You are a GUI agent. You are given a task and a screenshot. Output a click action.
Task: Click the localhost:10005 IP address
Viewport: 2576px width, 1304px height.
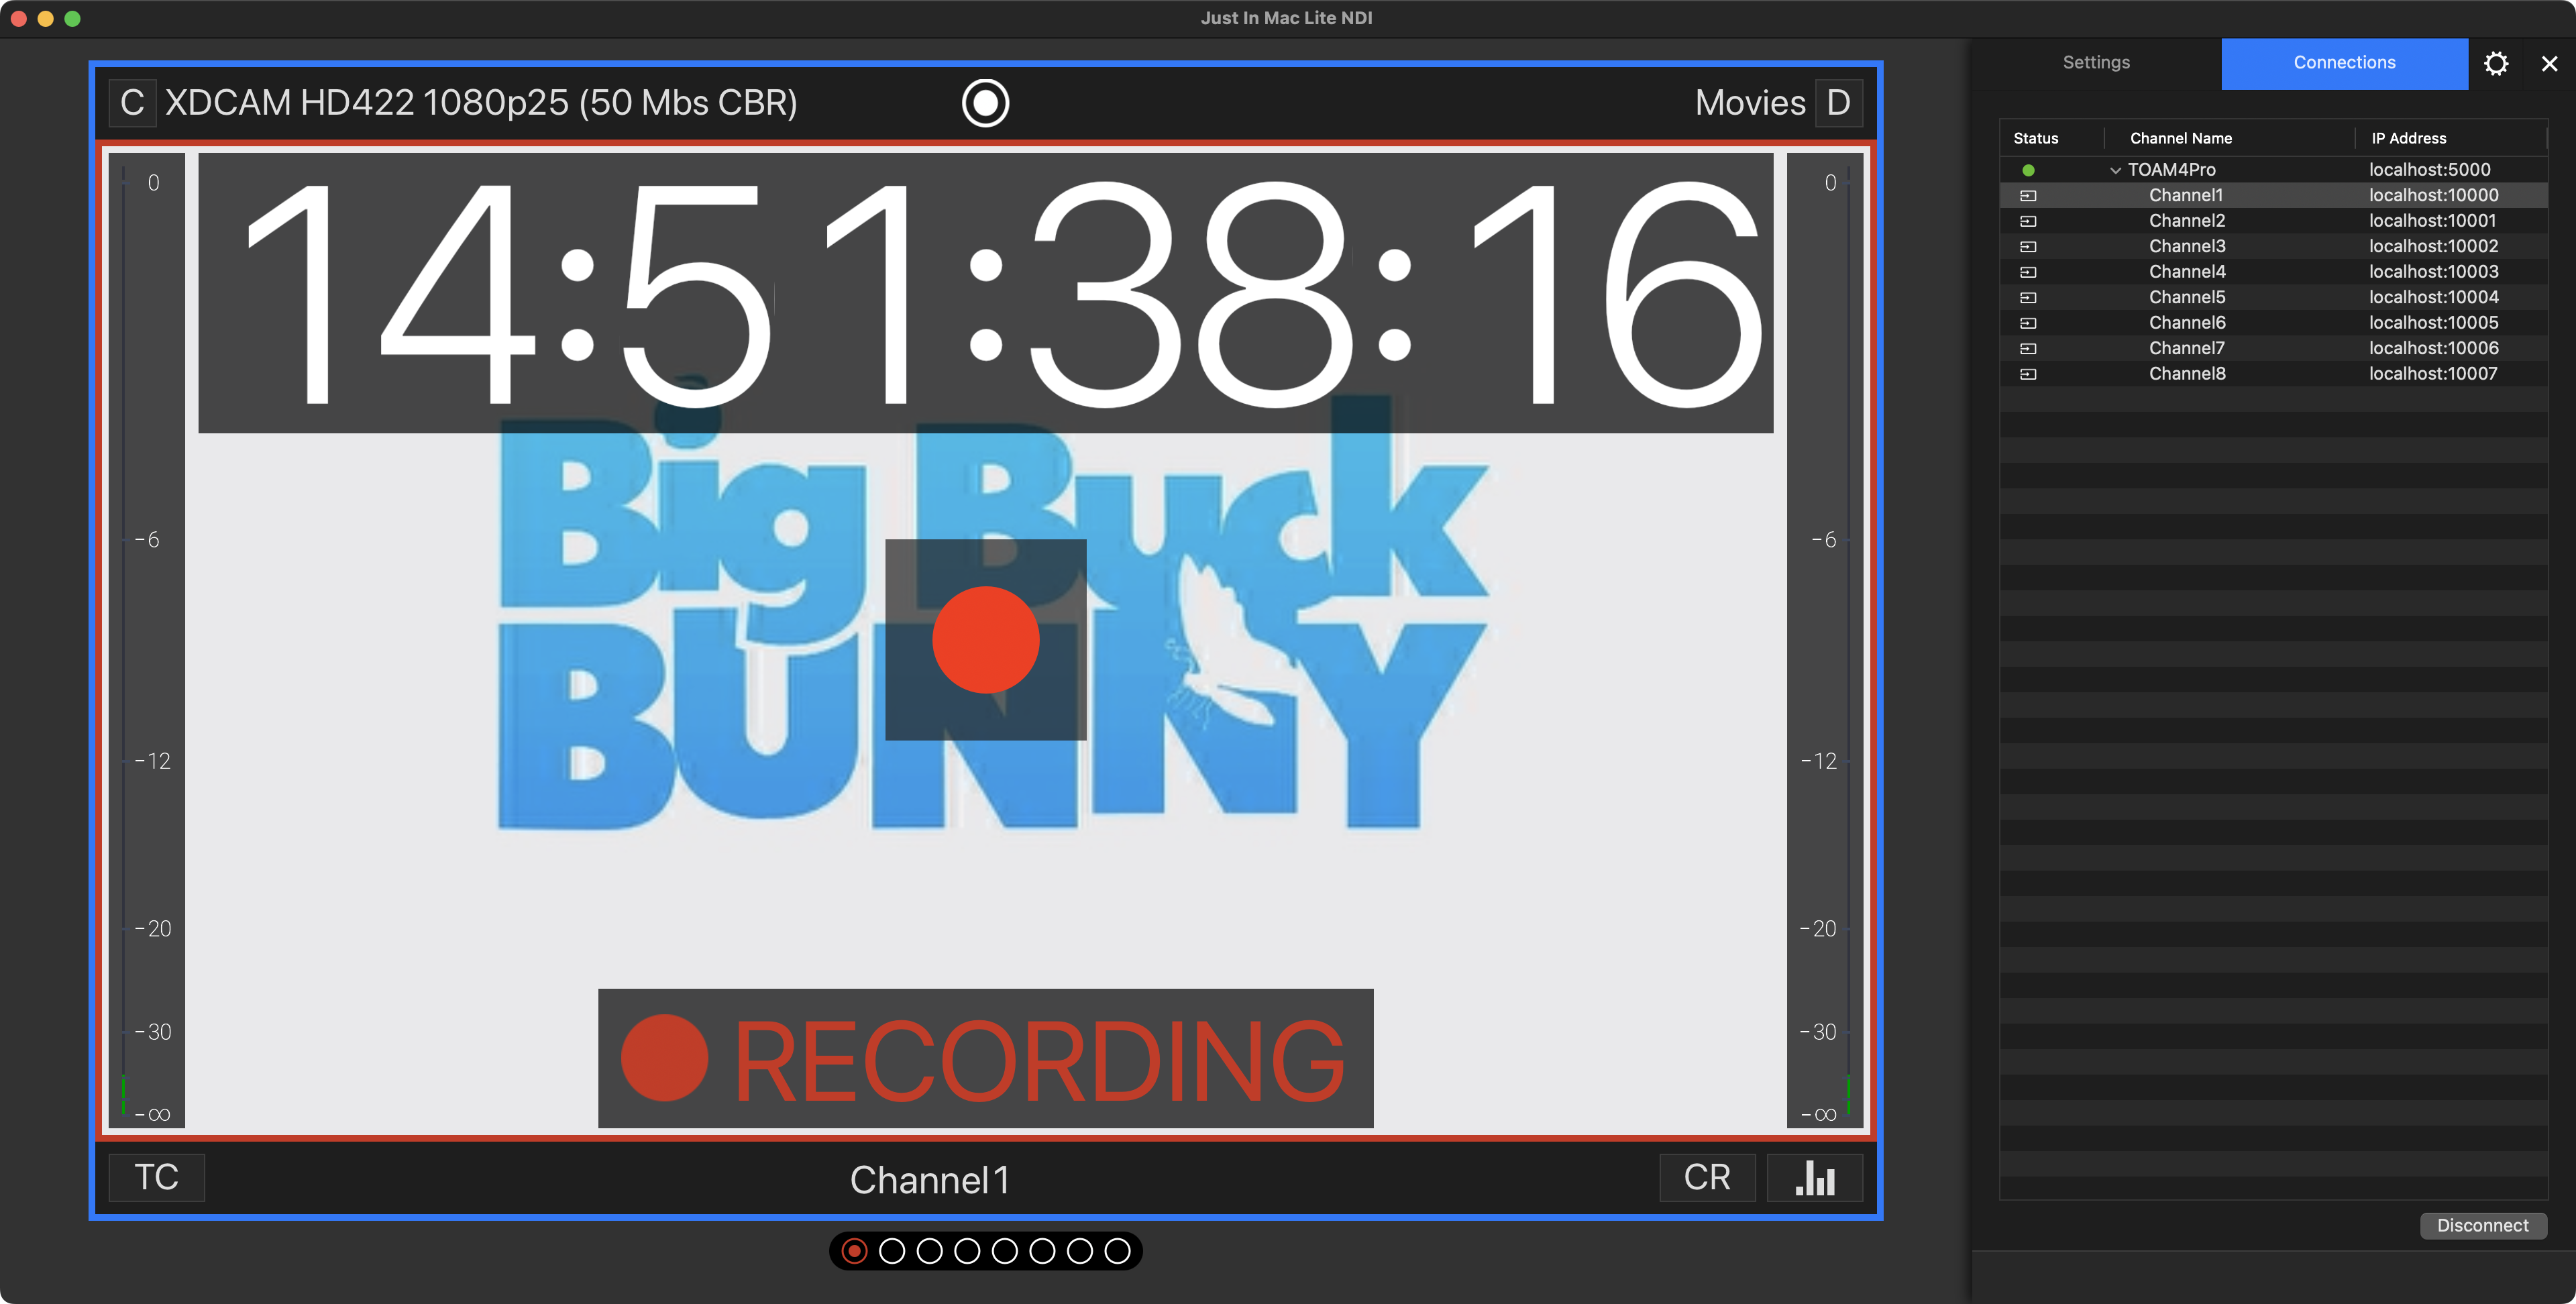2433,323
